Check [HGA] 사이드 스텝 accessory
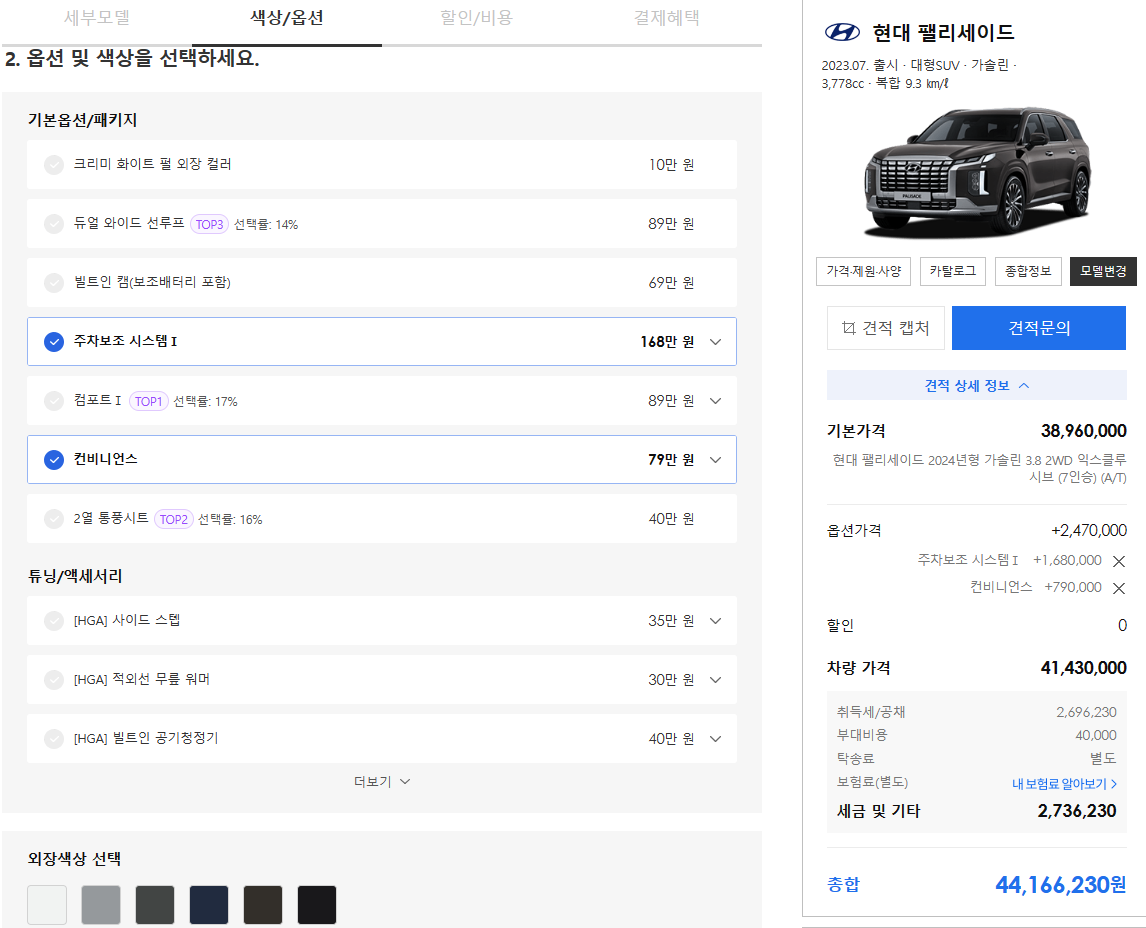This screenshot has height=928, width=1146. pos(53,620)
